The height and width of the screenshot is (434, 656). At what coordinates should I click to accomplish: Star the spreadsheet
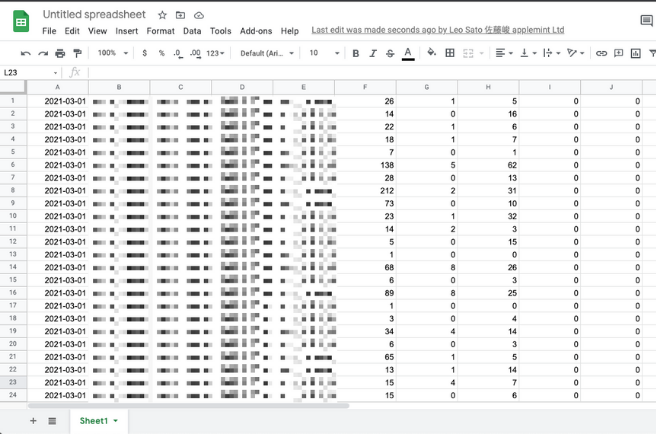pos(162,15)
